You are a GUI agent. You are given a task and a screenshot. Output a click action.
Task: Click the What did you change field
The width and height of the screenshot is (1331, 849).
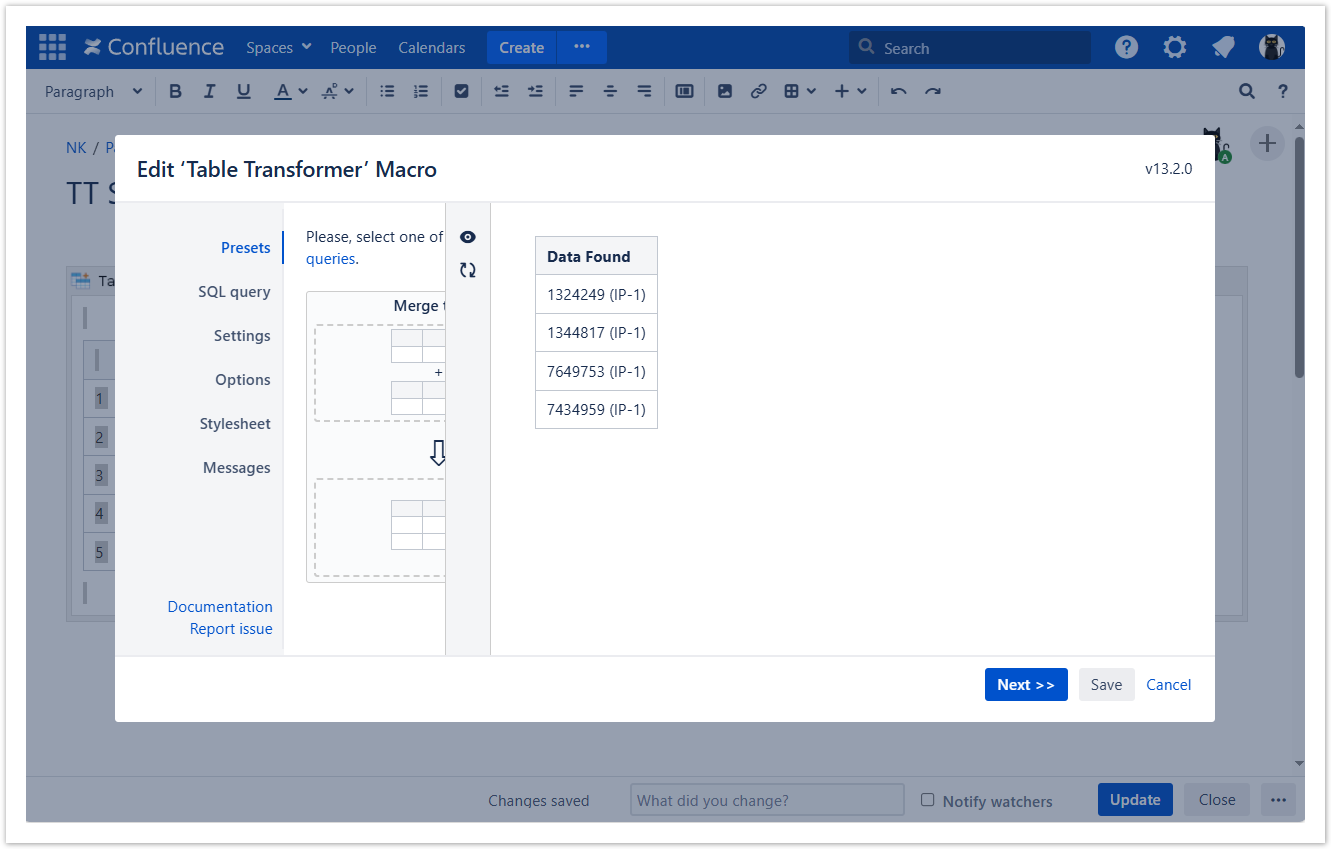(767, 800)
